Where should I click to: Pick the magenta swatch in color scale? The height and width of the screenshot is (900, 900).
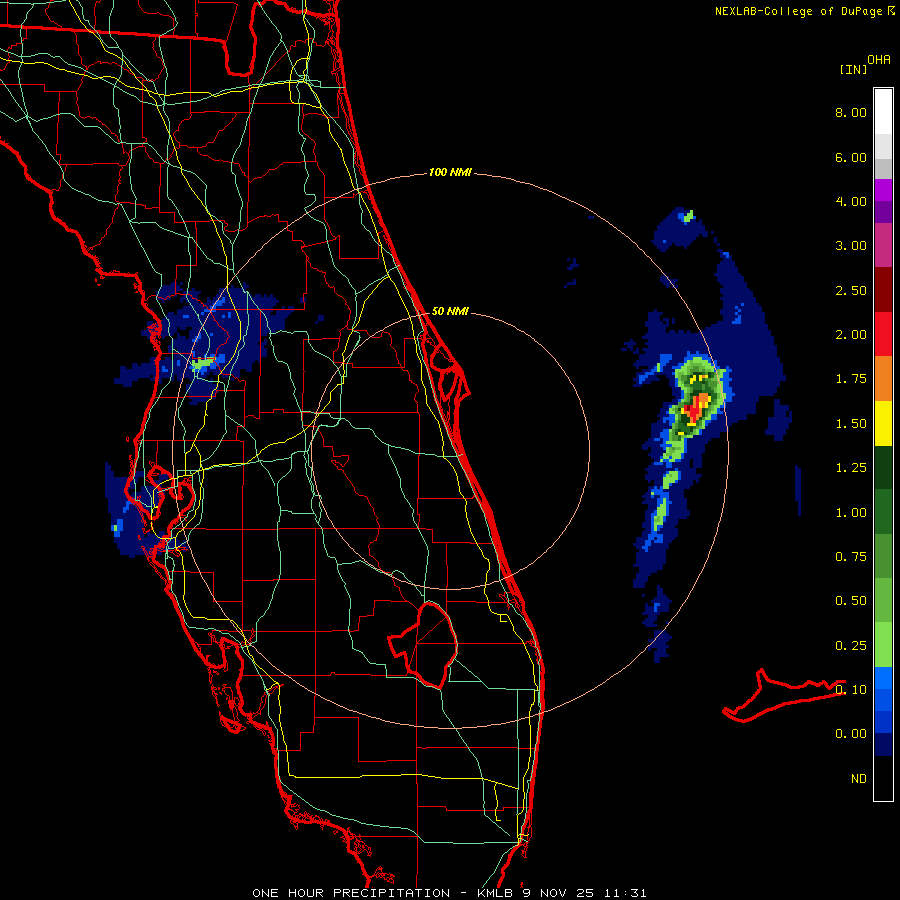coord(883,190)
